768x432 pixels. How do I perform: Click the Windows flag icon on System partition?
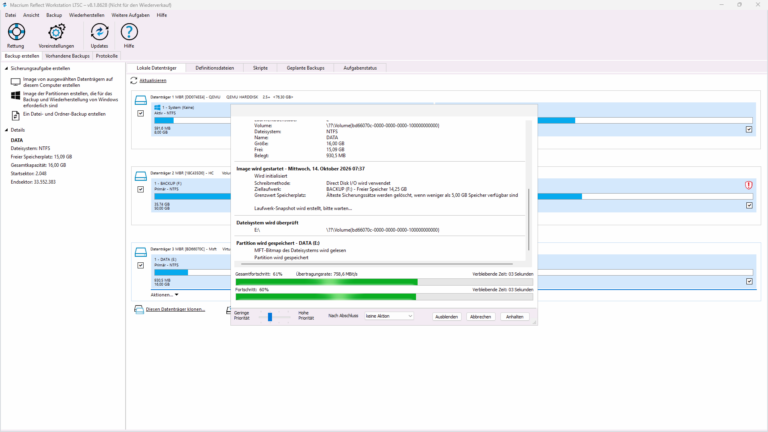157,107
